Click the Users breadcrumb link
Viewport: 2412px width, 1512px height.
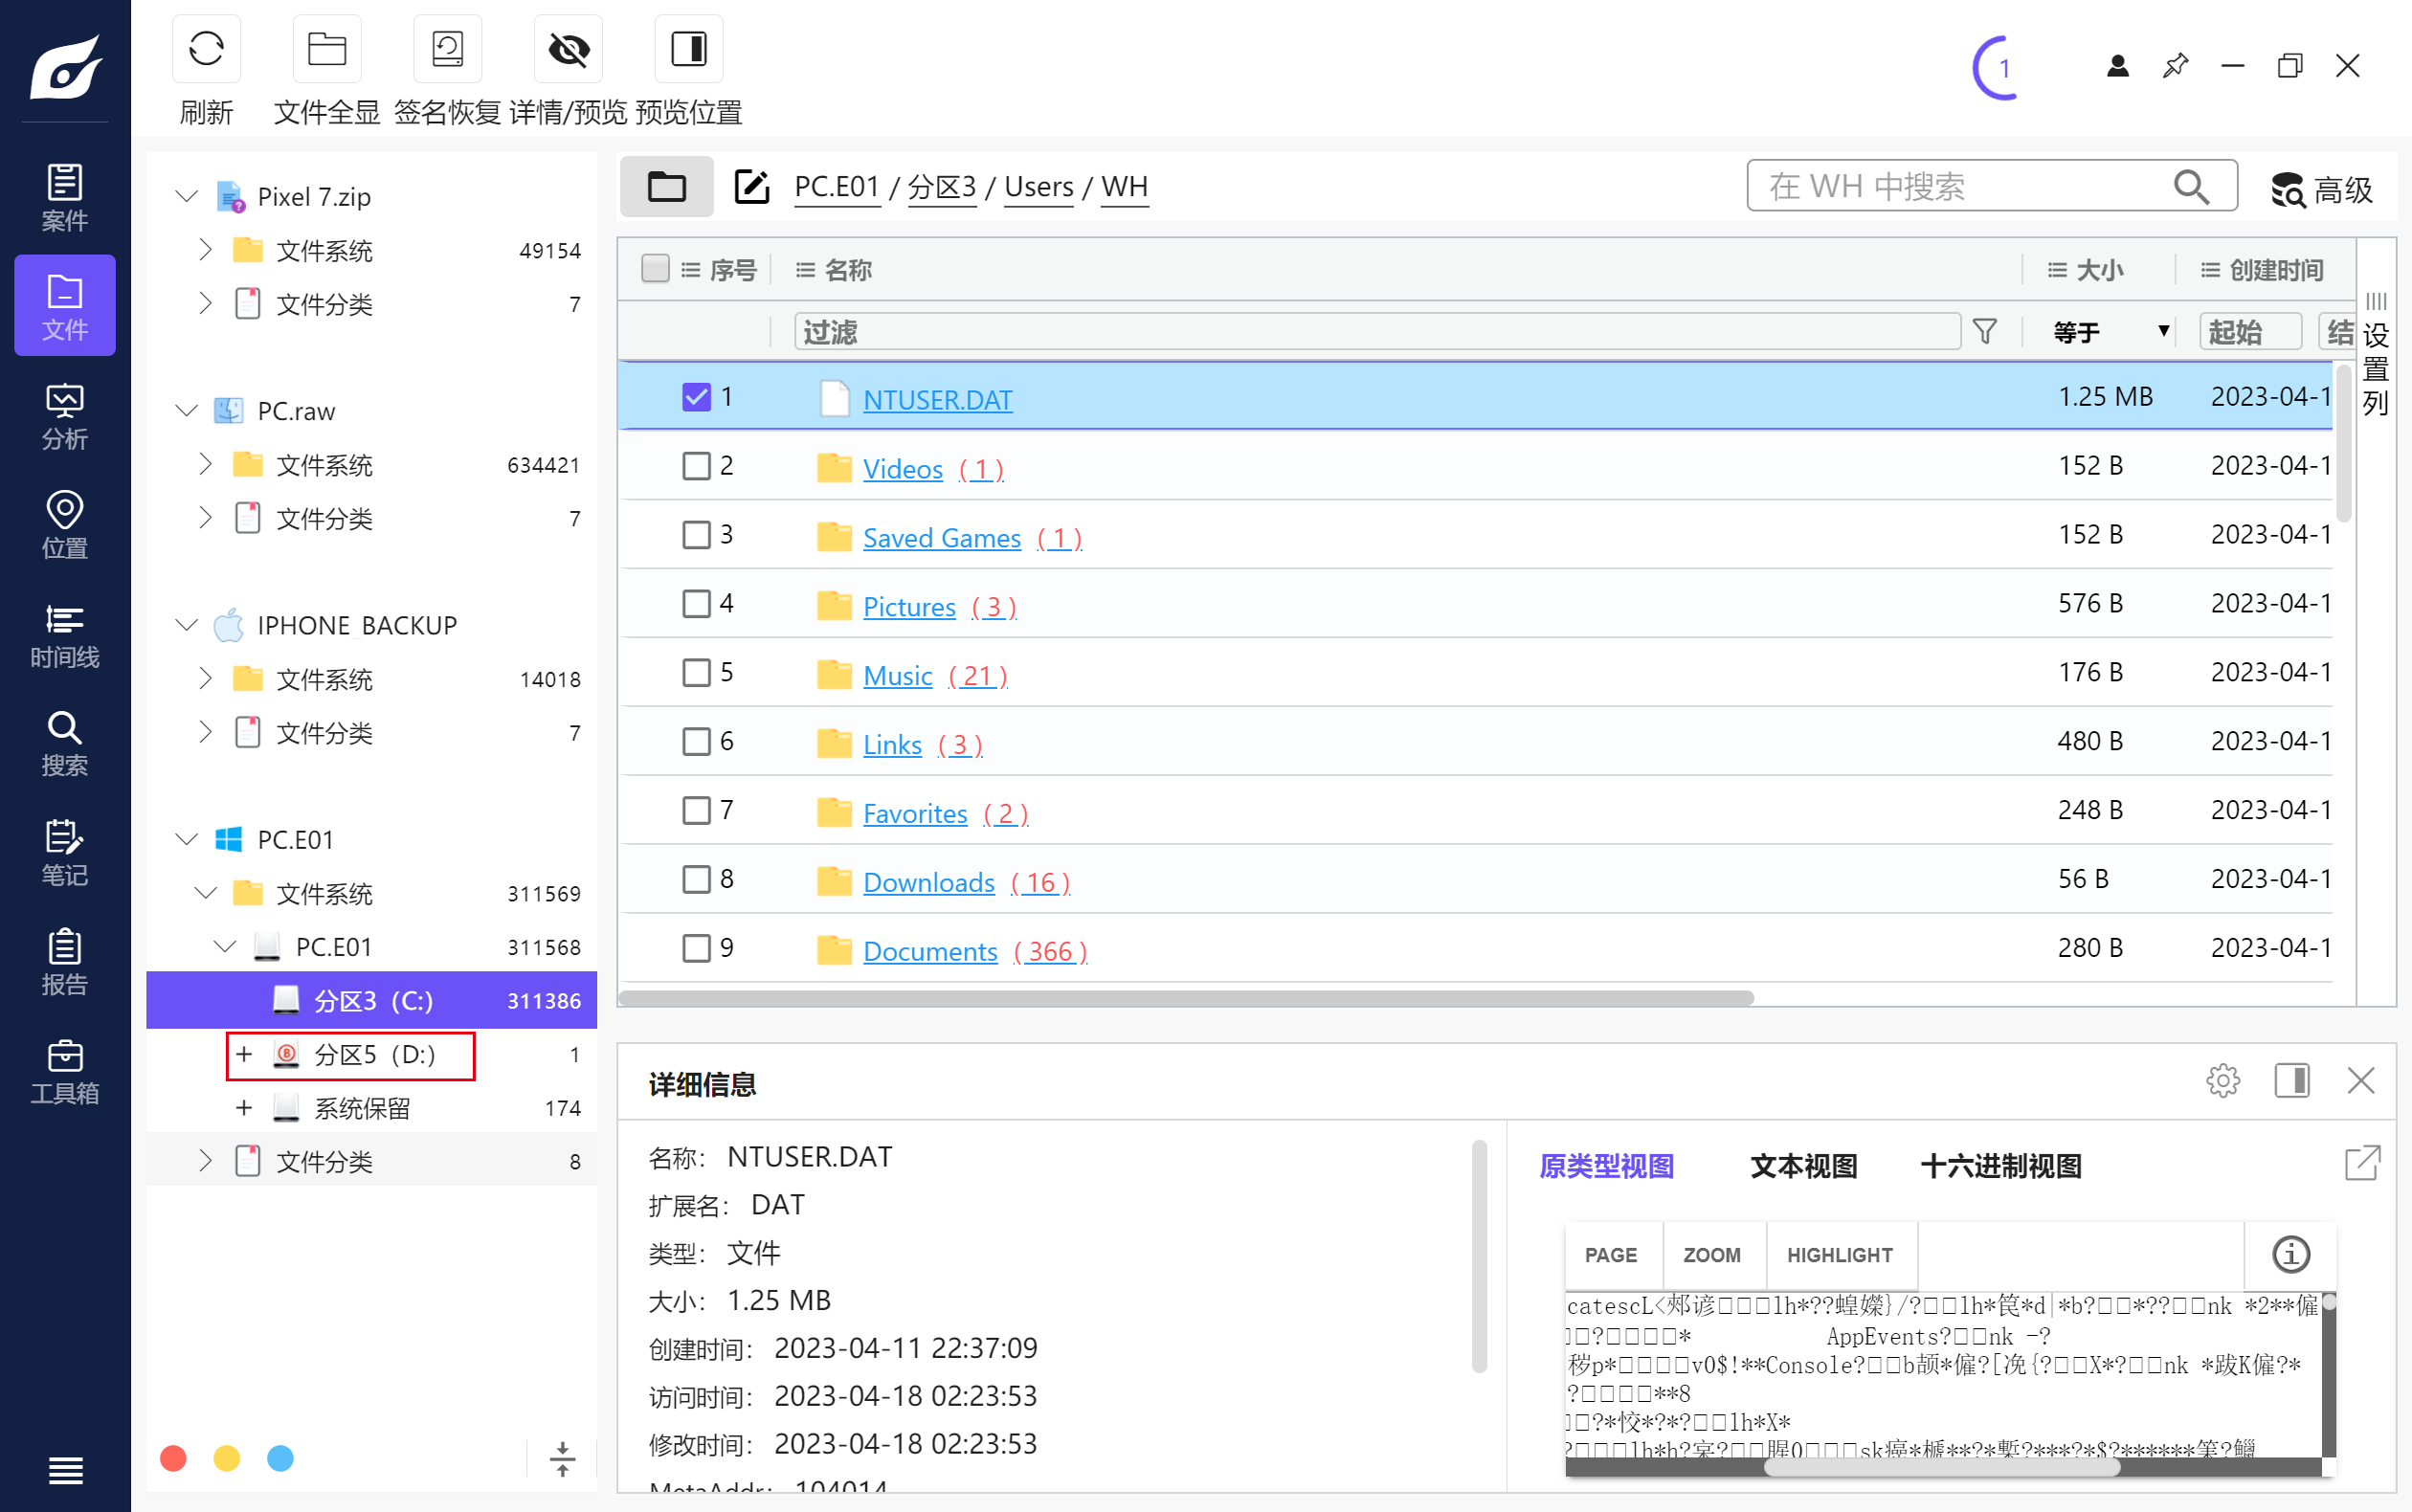[x=1039, y=187]
